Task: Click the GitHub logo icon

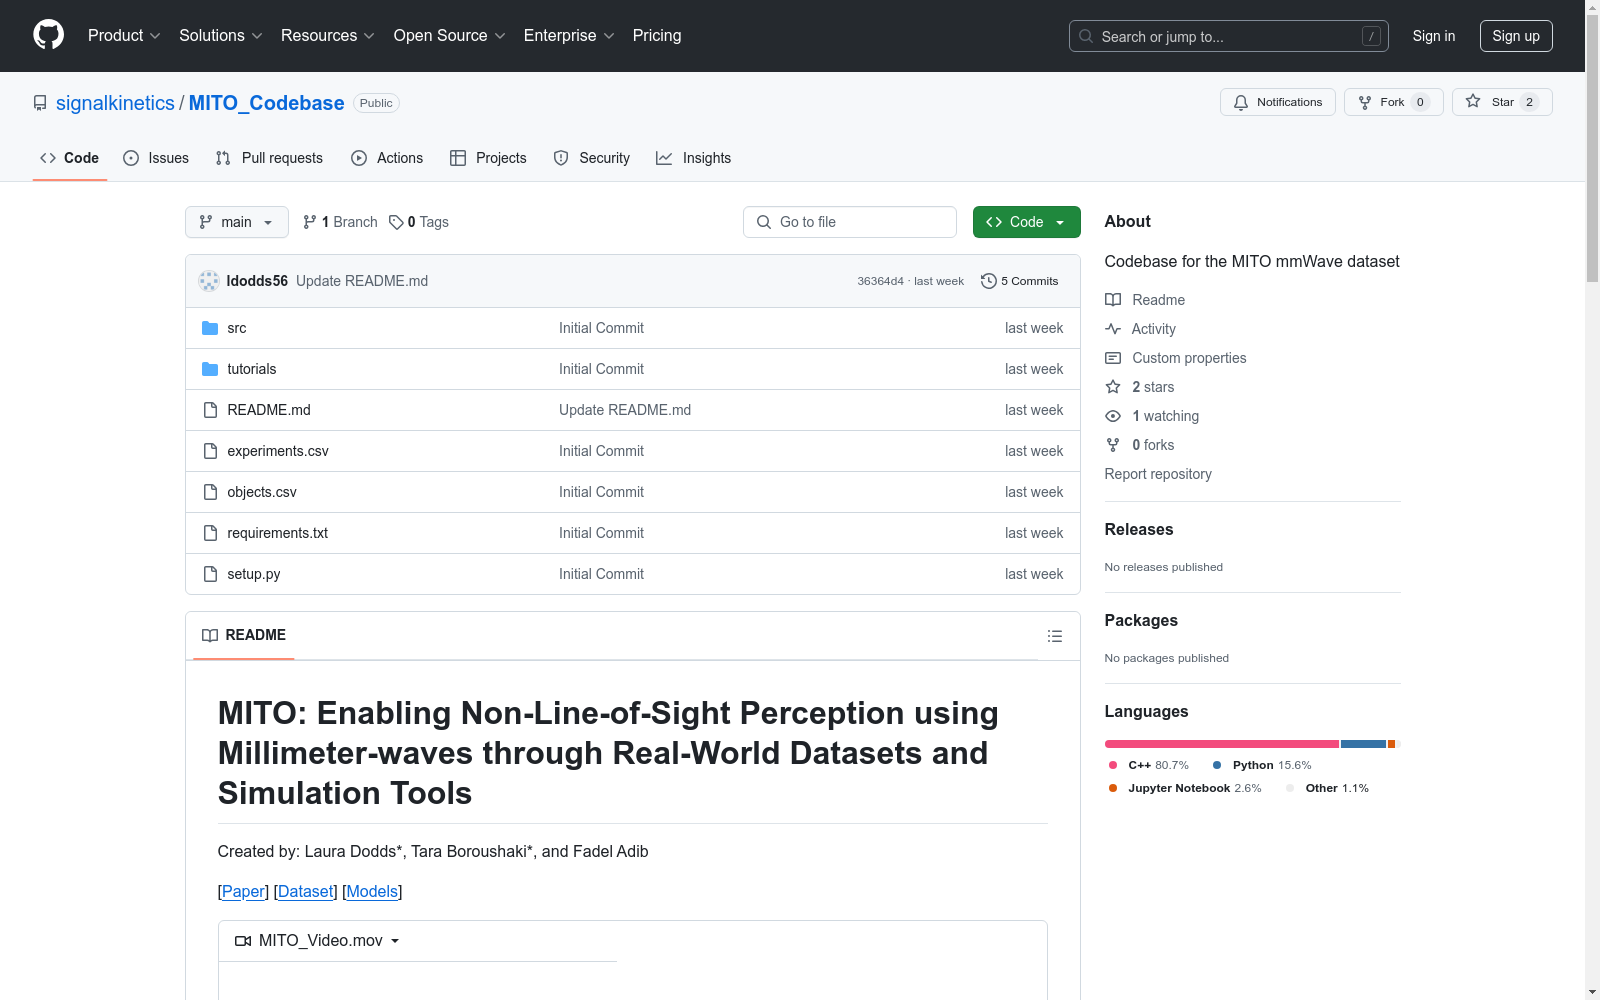Action: 48,35
